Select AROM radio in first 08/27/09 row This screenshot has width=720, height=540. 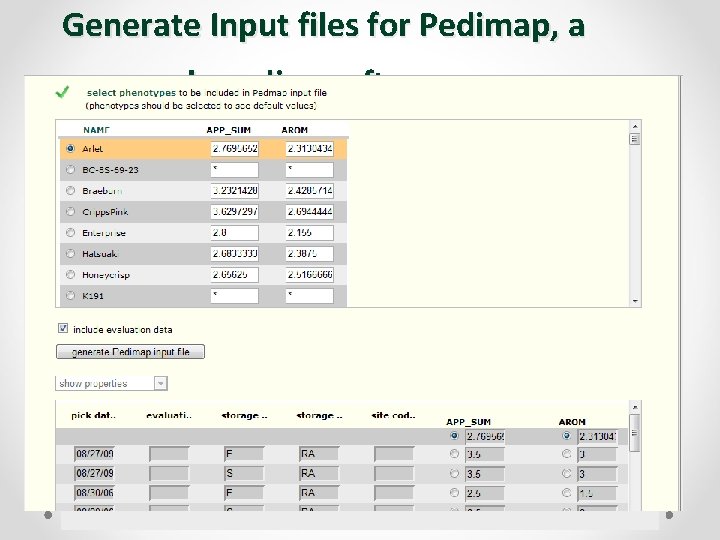[567, 454]
